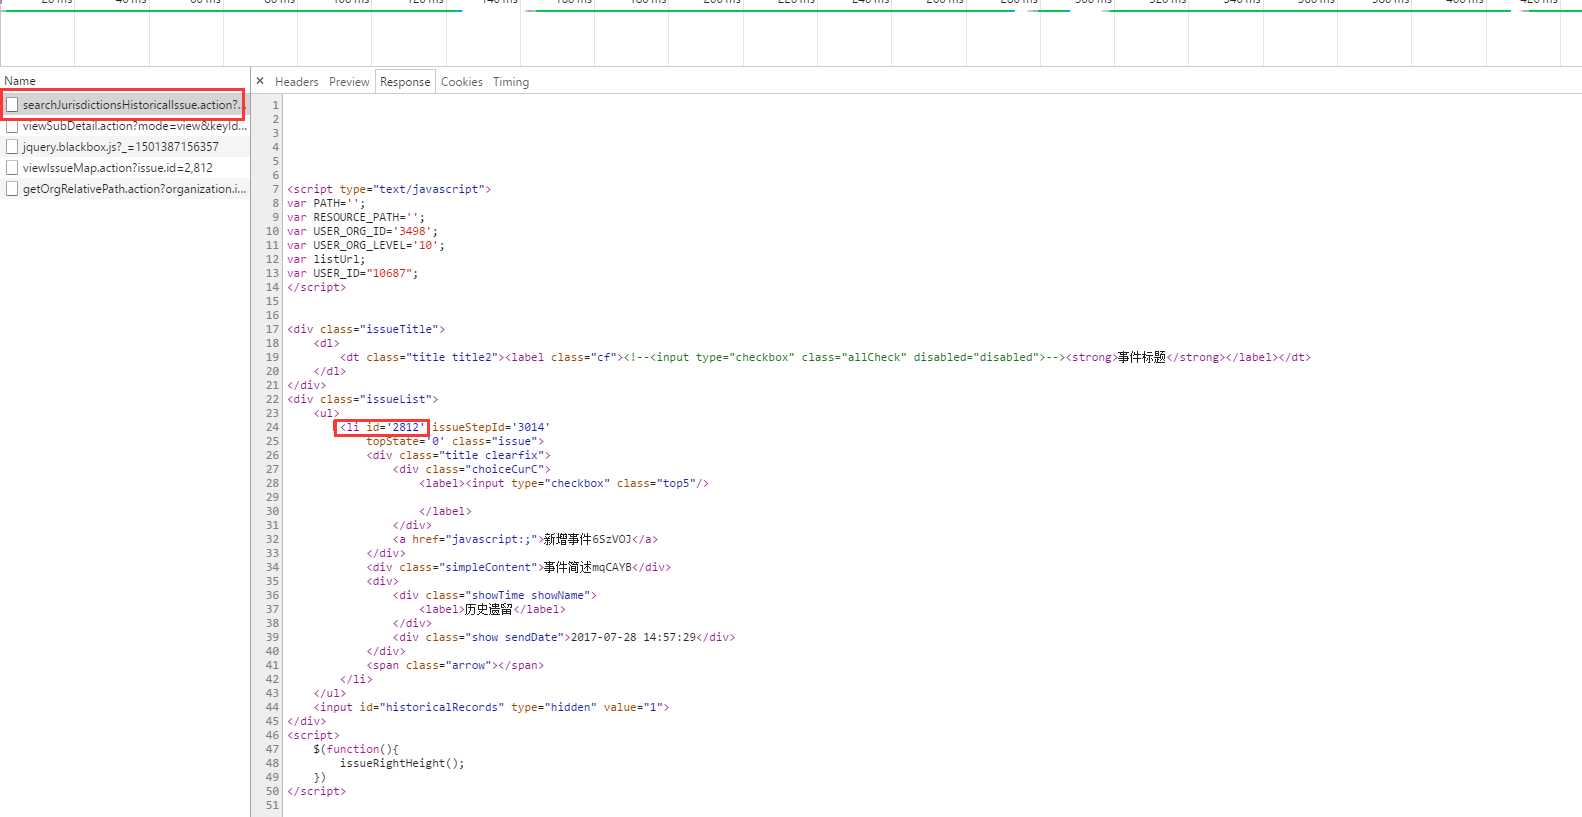Click the dt class="title title2" line
Screen dimensions: 1582x817
(825, 357)
